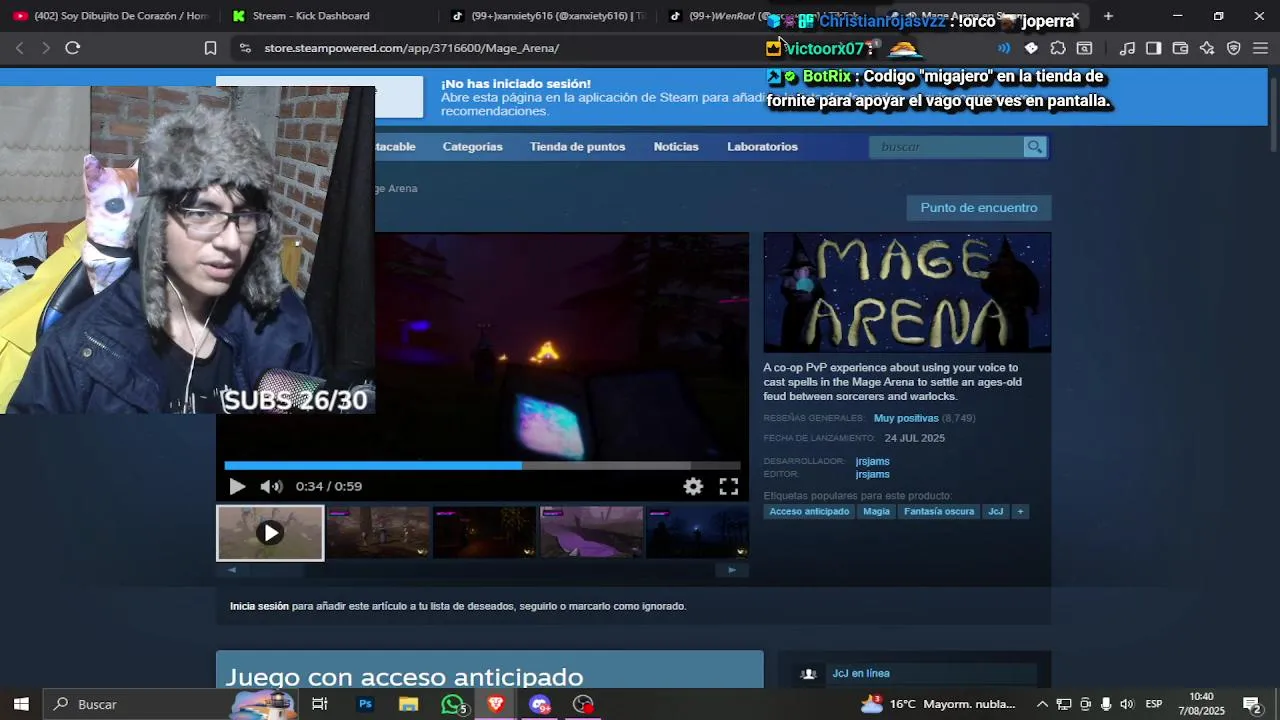The height and width of the screenshot is (720, 1280).
Task: Open the taskbar volume speaker icon
Action: coord(1127,704)
